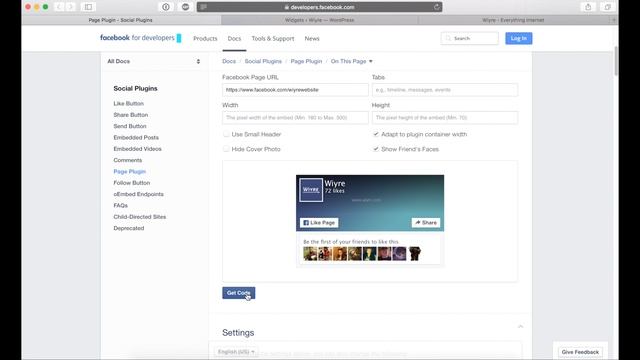640x360 pixels.
Task: Follow the Social Plugins breadcrumb link
Action: pos(263,61)
